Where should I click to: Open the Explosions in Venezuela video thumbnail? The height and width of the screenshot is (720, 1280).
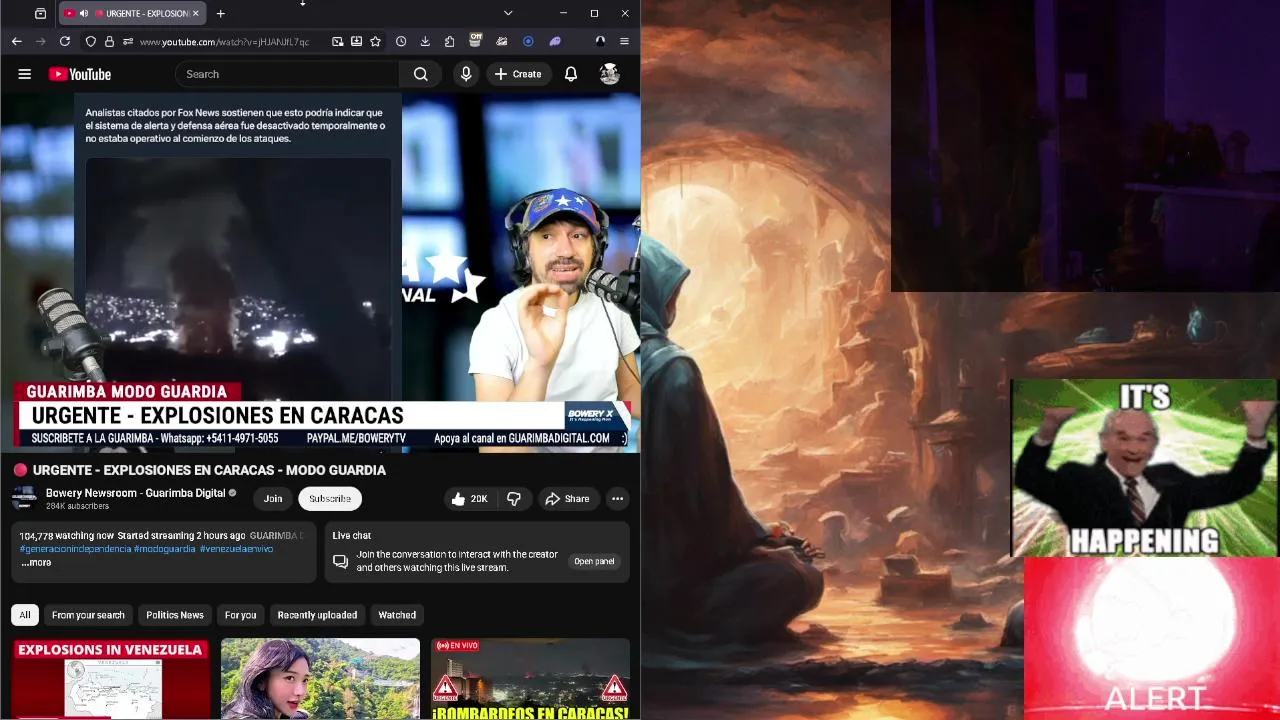111,679
